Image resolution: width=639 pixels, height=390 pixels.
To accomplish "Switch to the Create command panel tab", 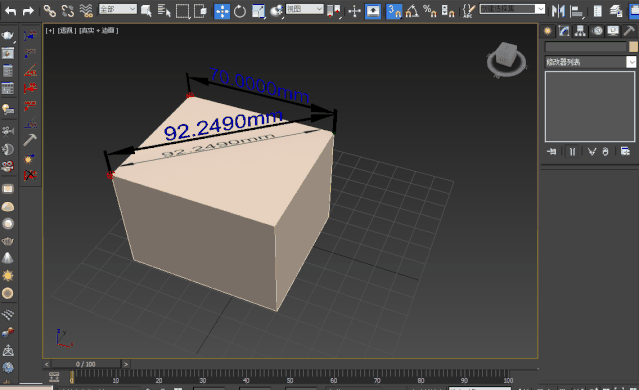I will pyautogui.click(x=548, y=31).
